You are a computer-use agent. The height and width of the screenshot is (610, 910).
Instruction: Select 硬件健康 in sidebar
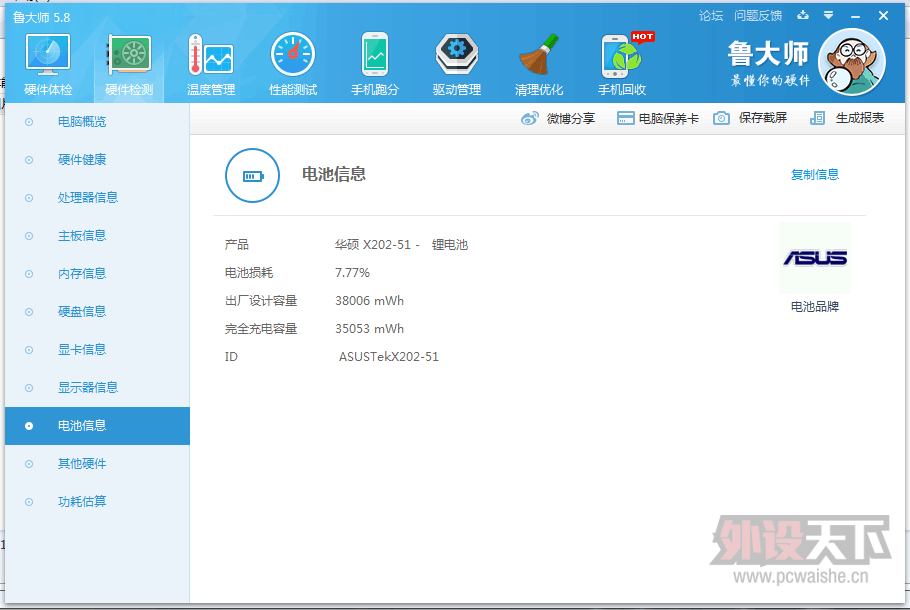pos(98,160)
